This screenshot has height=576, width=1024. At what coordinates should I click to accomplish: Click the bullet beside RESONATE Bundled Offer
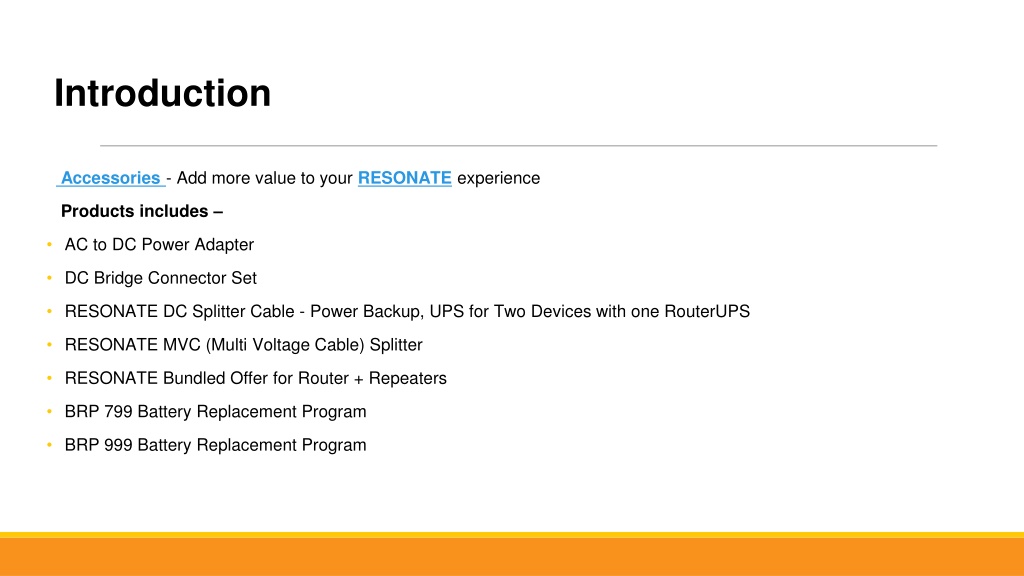[x=50, y=378]
